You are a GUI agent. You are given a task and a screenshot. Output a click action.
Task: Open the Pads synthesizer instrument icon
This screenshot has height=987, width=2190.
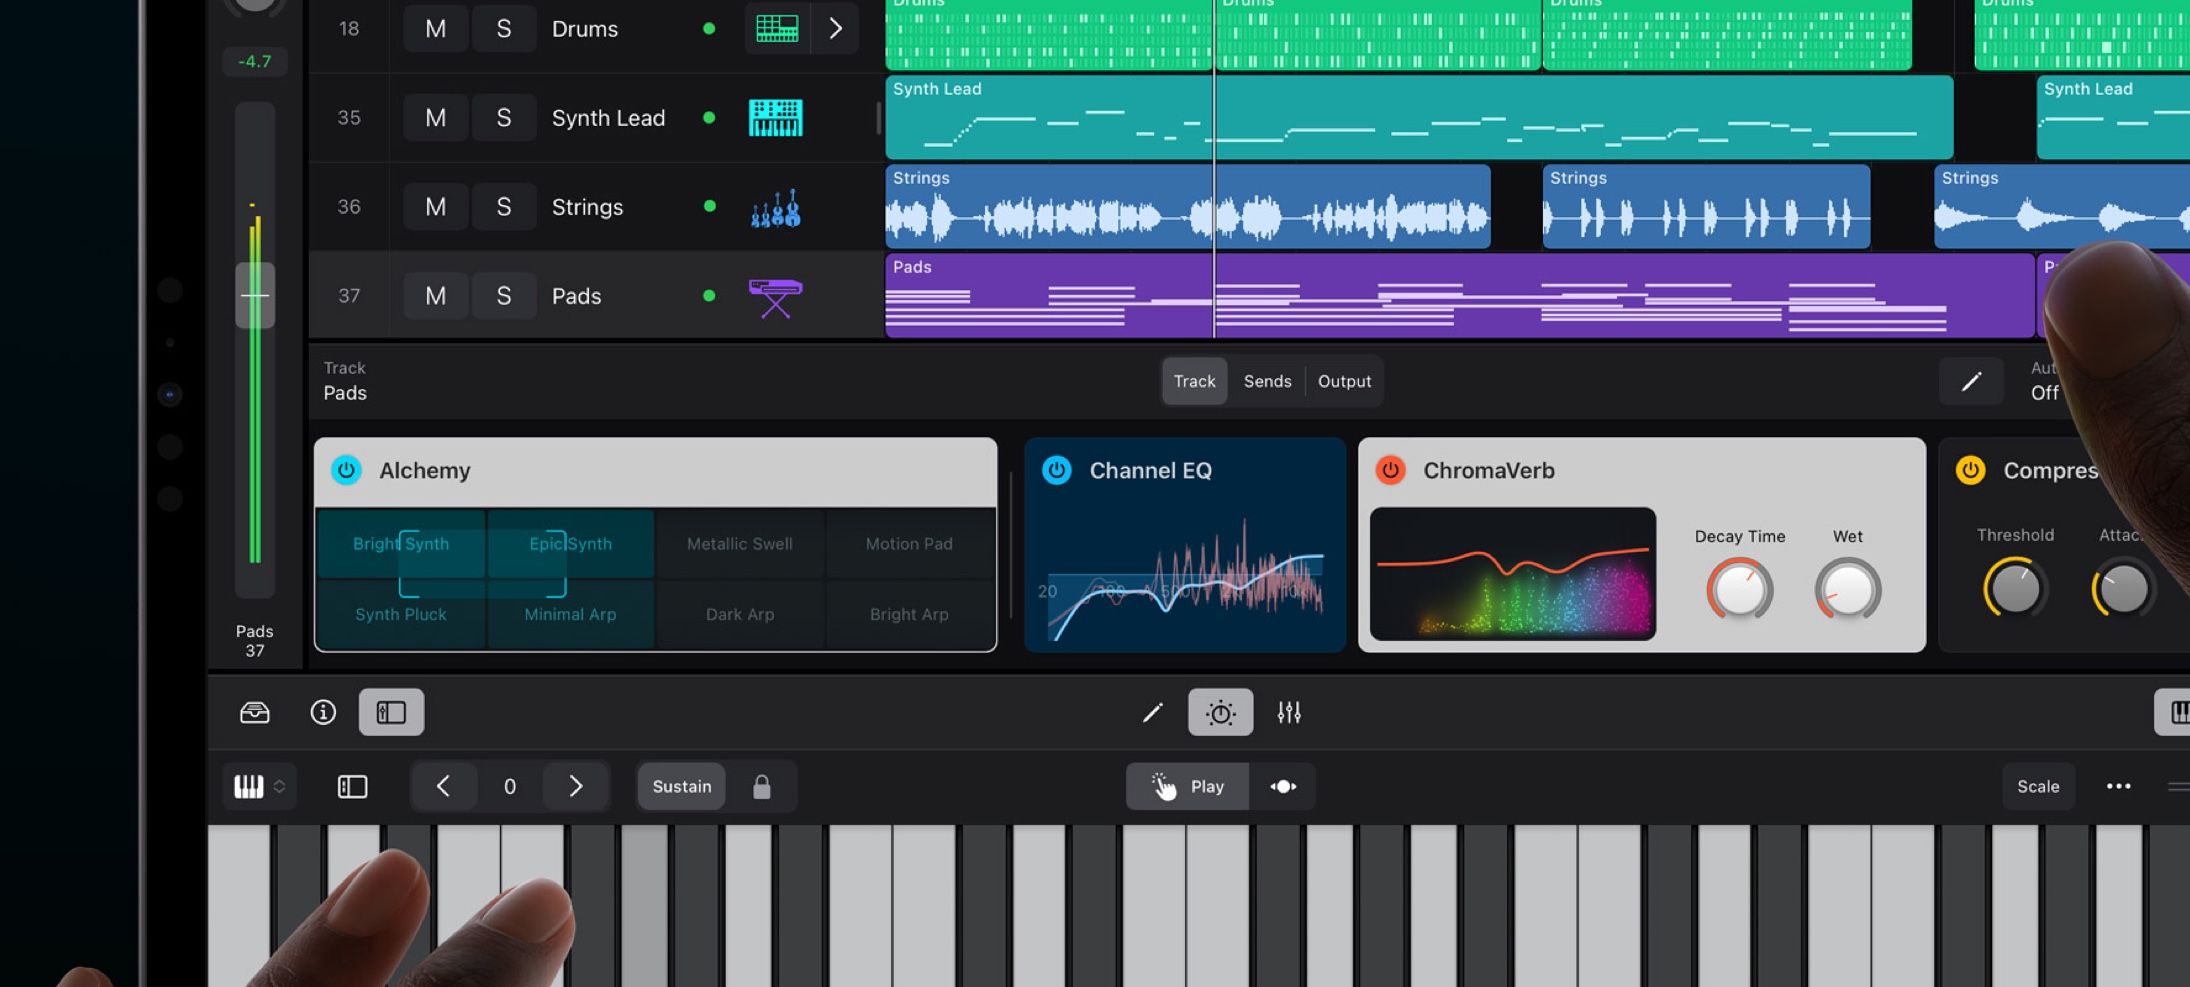click(776, 297)
